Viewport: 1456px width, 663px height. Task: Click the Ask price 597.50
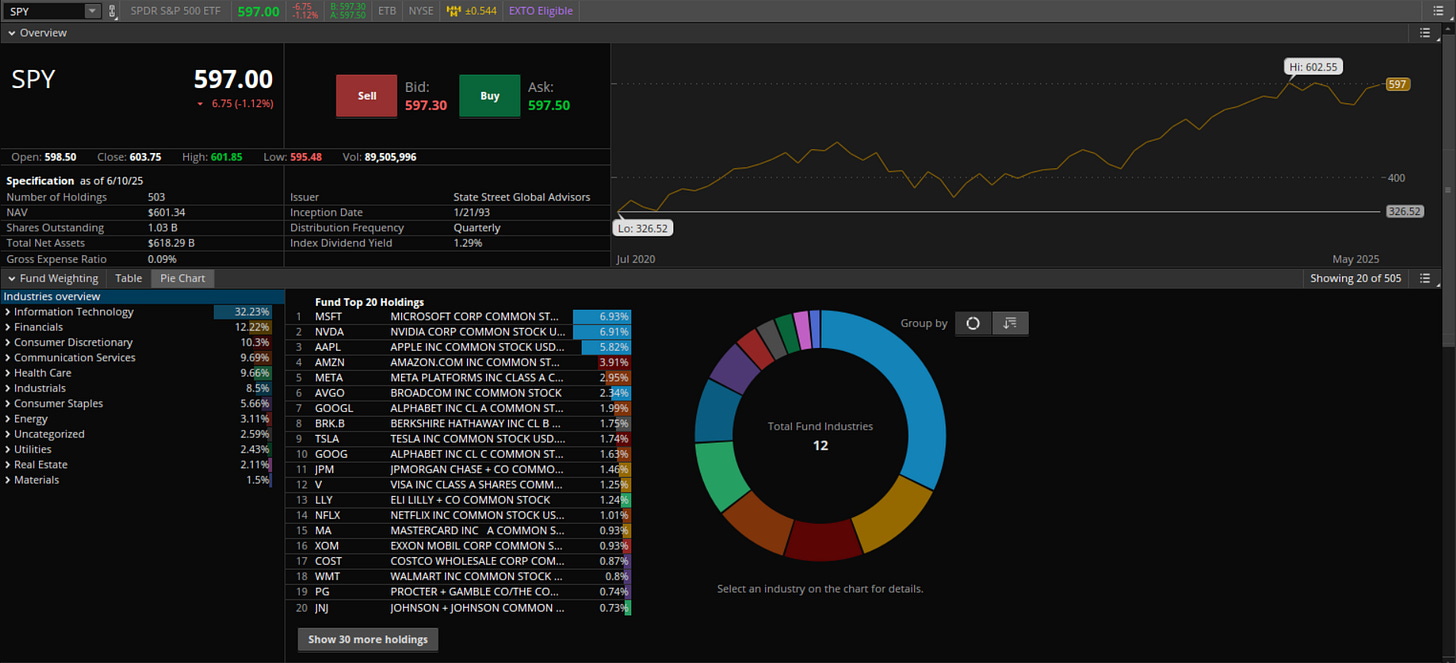[x=549, y=105]
